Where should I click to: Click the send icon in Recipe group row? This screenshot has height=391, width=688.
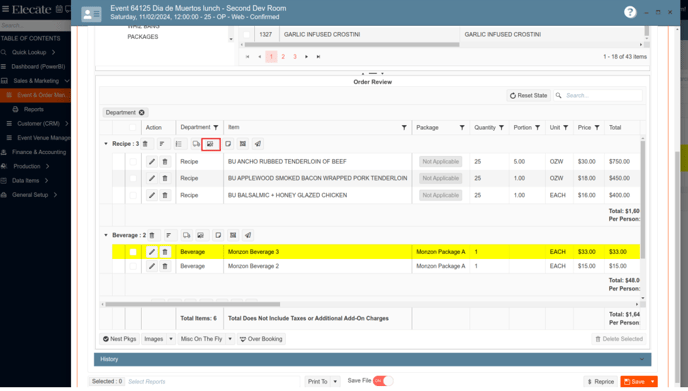[x=258, y=144]
